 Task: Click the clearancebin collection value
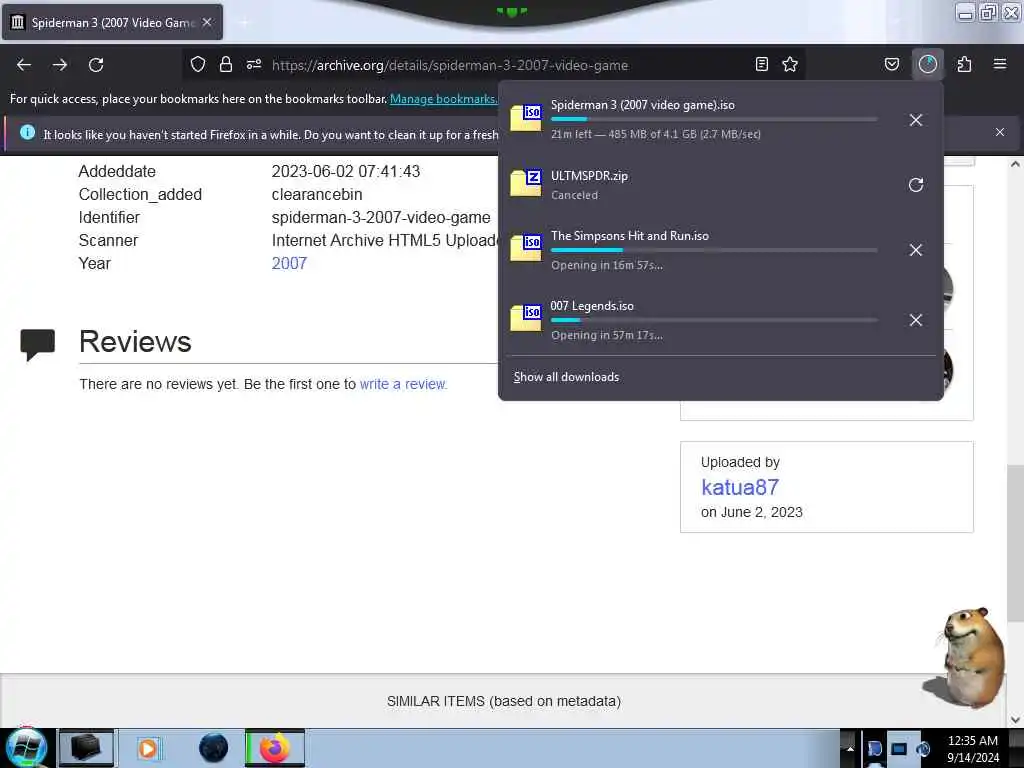[317, 195]
